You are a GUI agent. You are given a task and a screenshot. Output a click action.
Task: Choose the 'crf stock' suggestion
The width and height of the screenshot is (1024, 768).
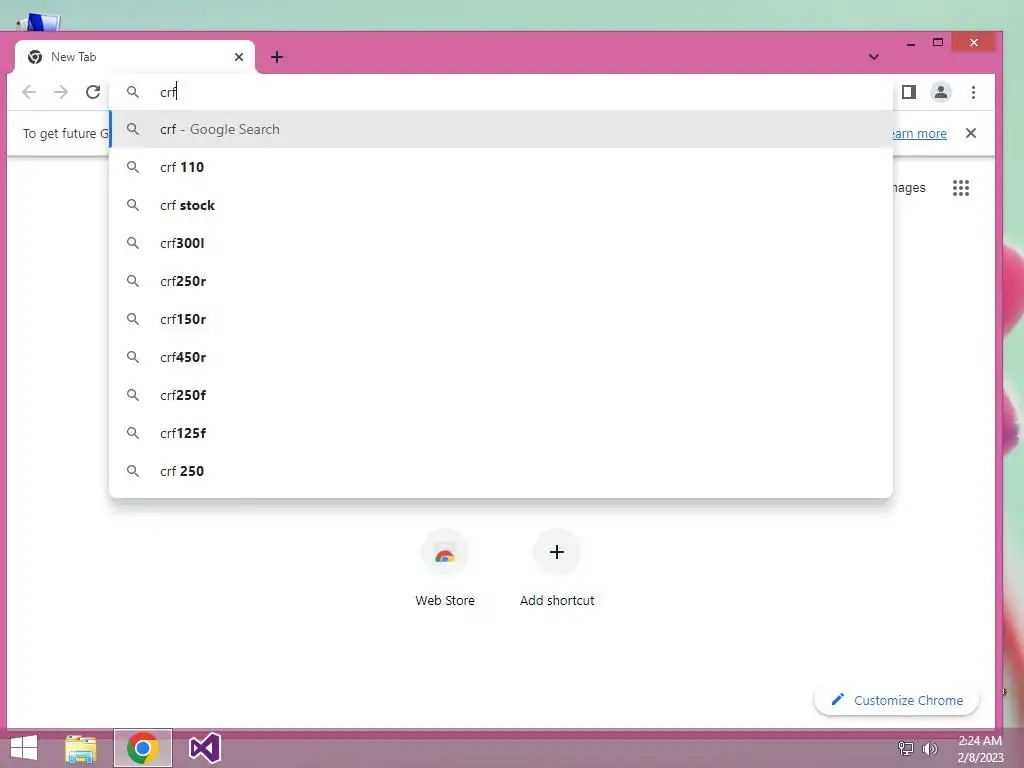tap(501, 205)
